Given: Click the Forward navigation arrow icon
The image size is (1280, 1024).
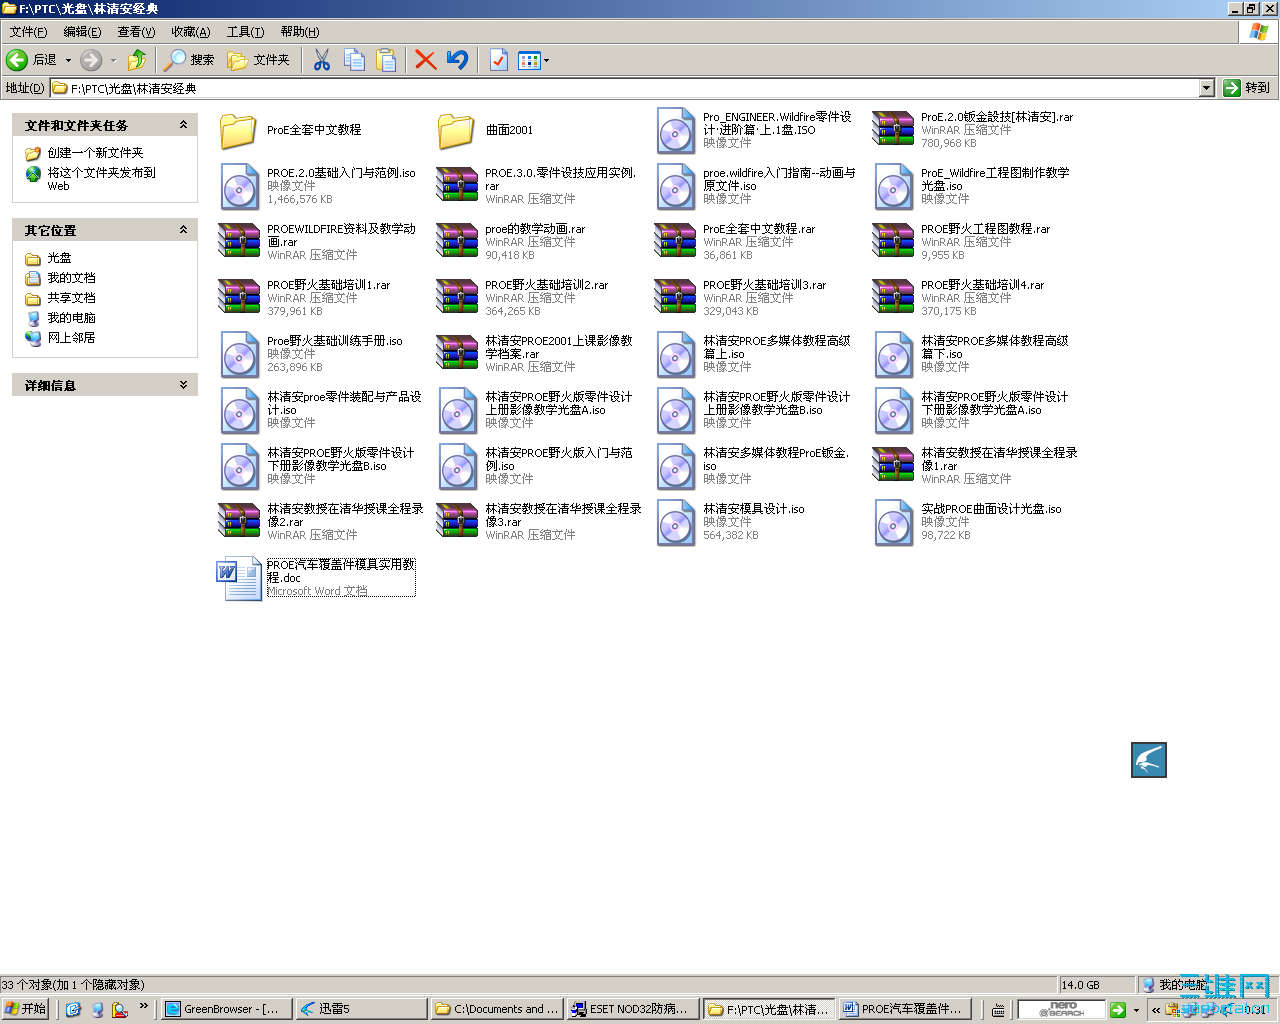Looking at the screenshot, I should 91,60.
